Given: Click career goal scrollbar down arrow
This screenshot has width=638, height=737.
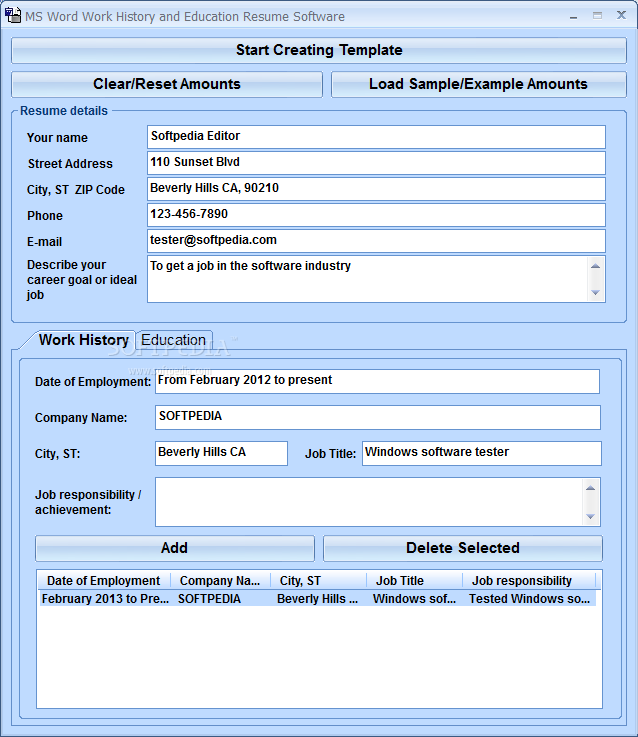Looking at the screenshot, I should pos(596,293).
